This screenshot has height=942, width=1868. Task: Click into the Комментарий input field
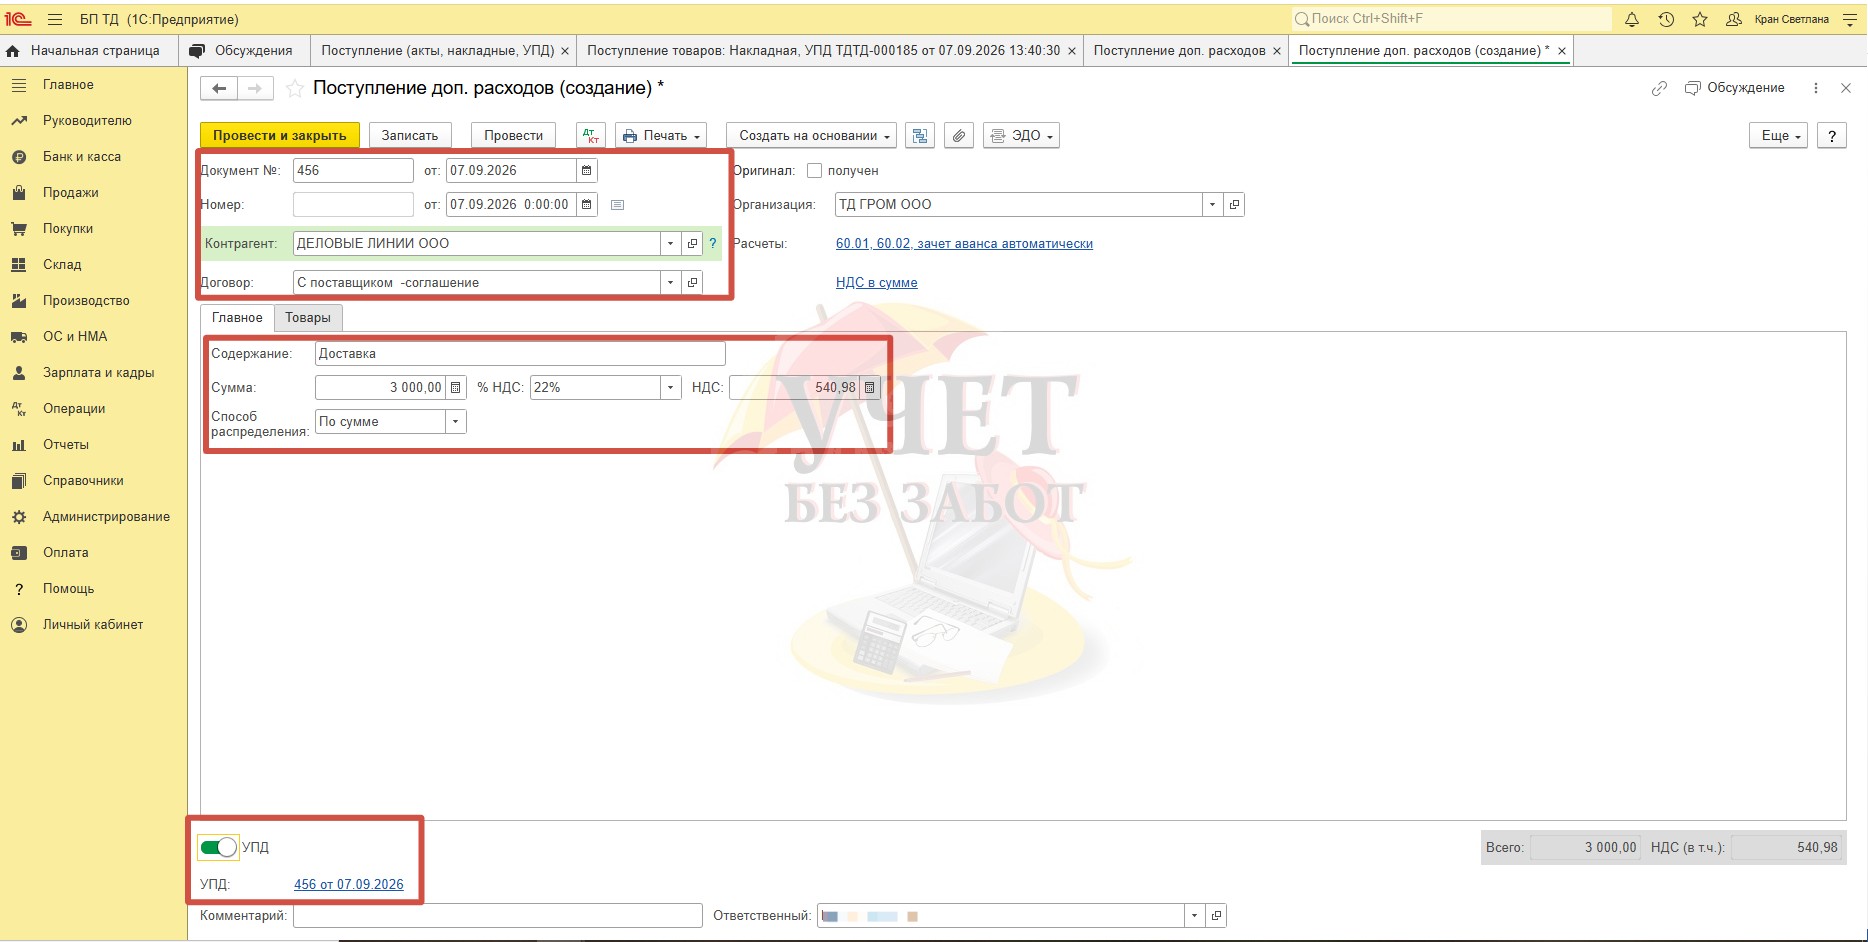(x=498, y=915)
